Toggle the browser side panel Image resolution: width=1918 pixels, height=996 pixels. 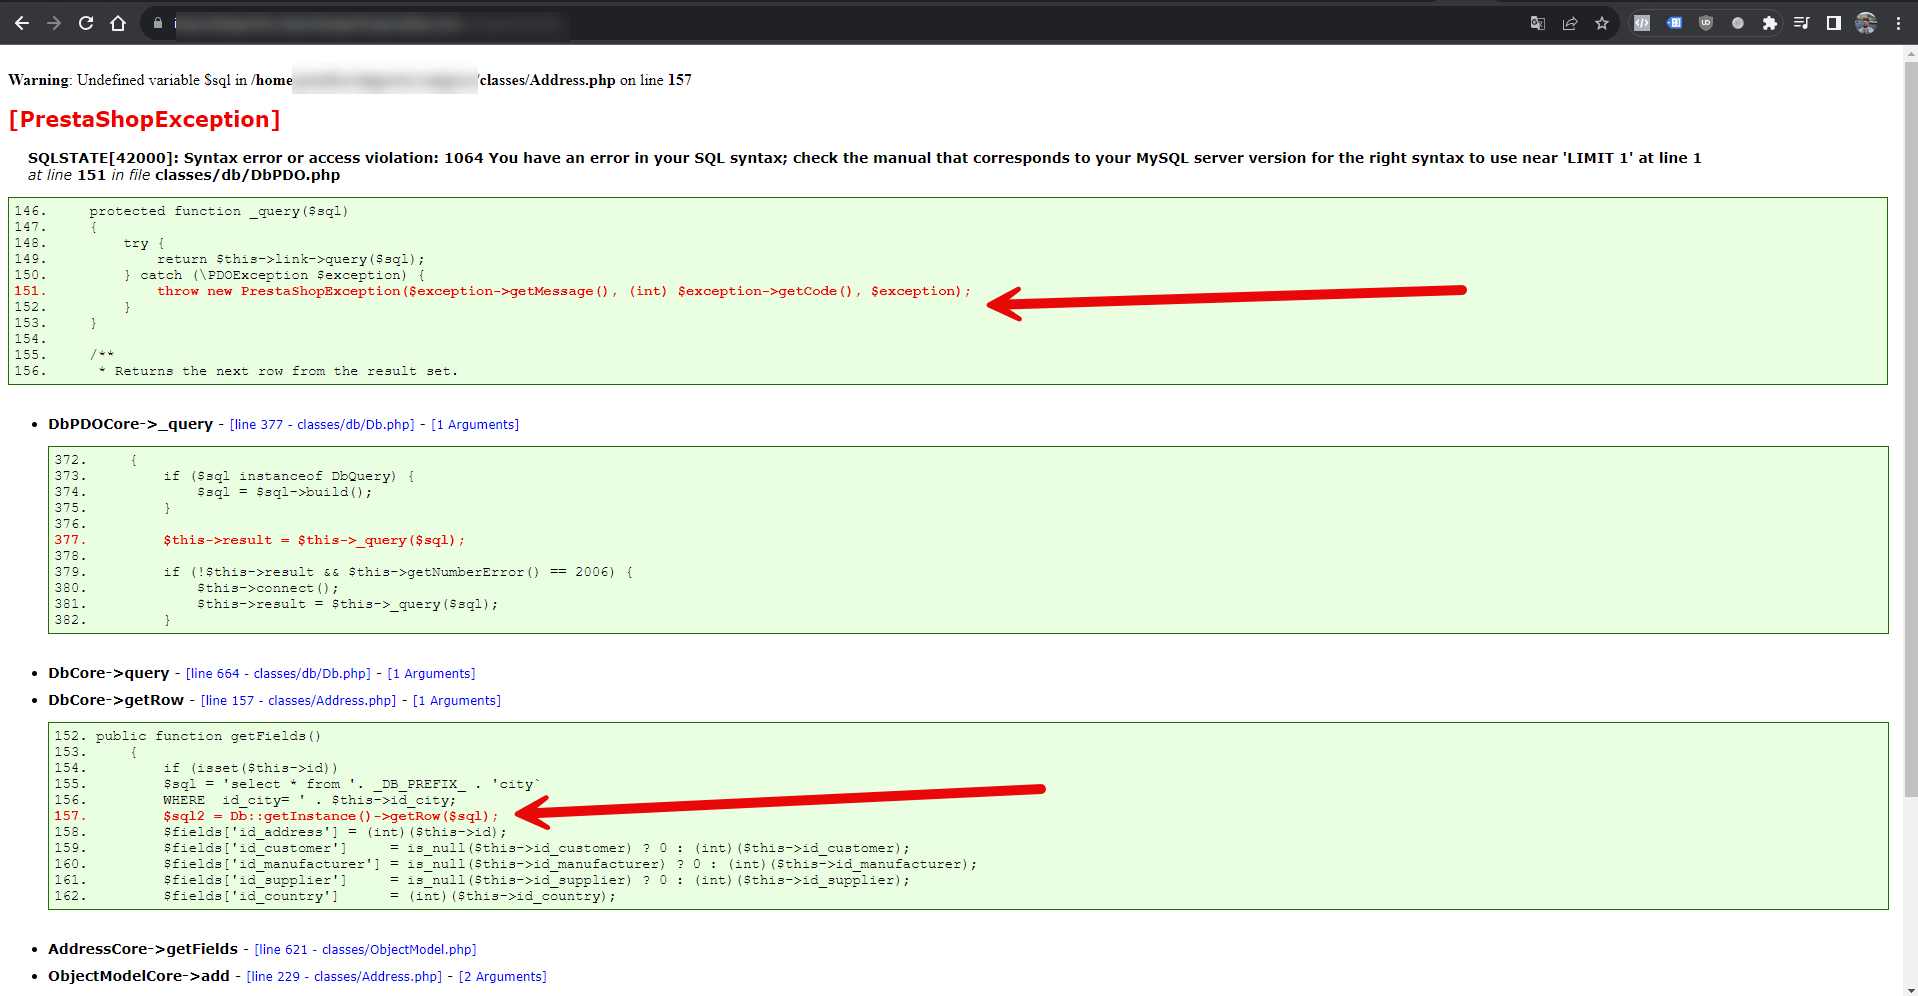click(x=1834, y=23)
